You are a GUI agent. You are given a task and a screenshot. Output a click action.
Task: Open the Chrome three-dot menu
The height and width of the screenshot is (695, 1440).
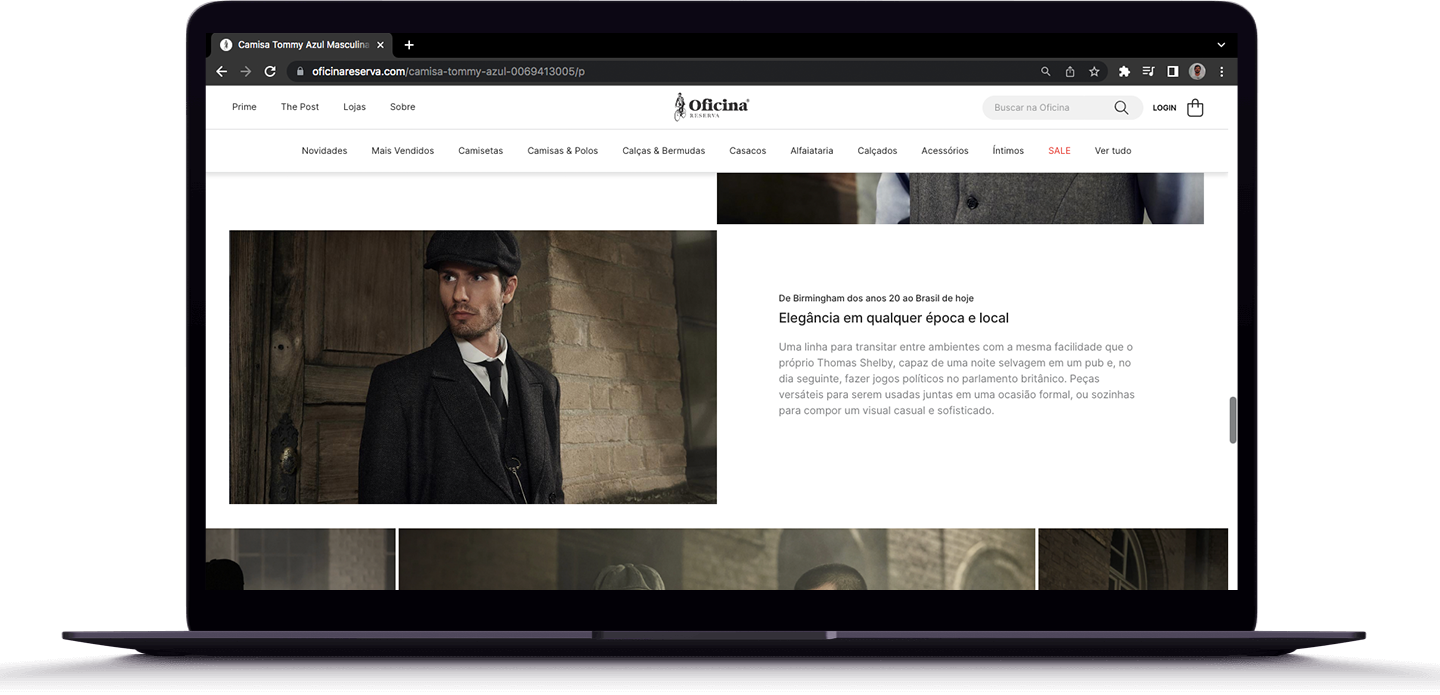[1221, 71]
